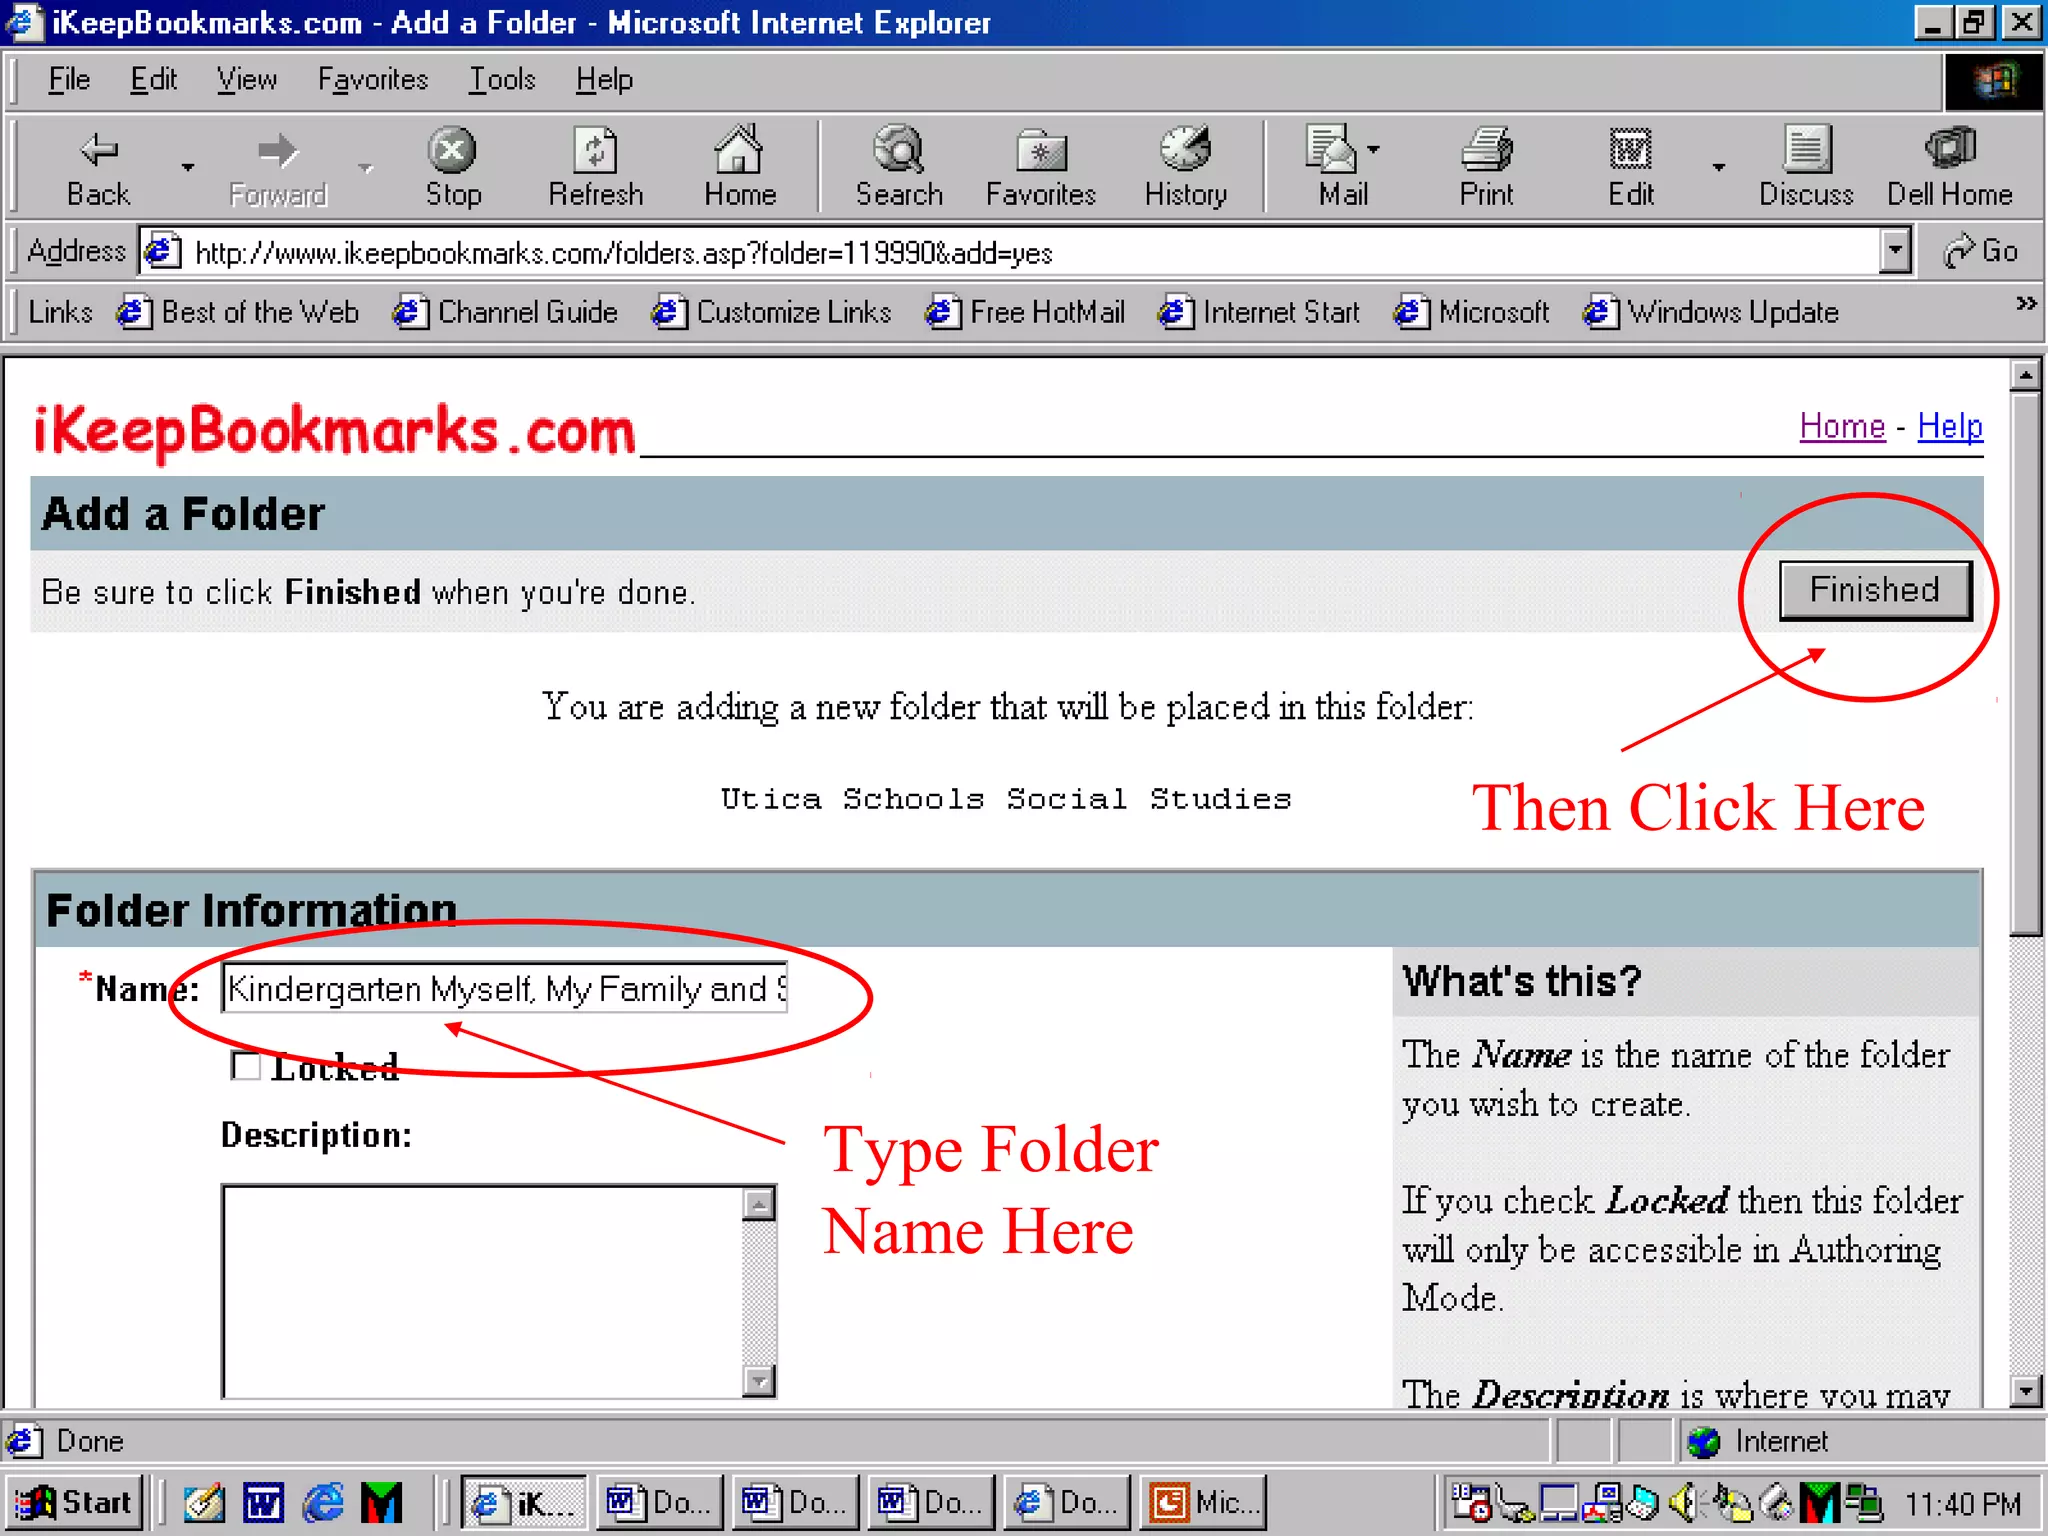Screen dimensions: 2048x1536
Task: Open the Free HotMail link
Action: coord(1025,312)
